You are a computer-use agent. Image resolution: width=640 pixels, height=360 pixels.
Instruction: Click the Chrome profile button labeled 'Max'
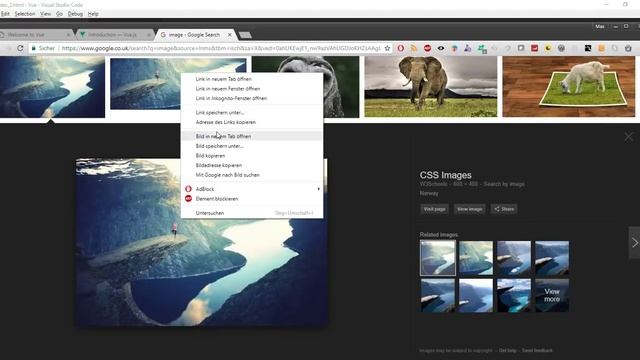[600, 27]
